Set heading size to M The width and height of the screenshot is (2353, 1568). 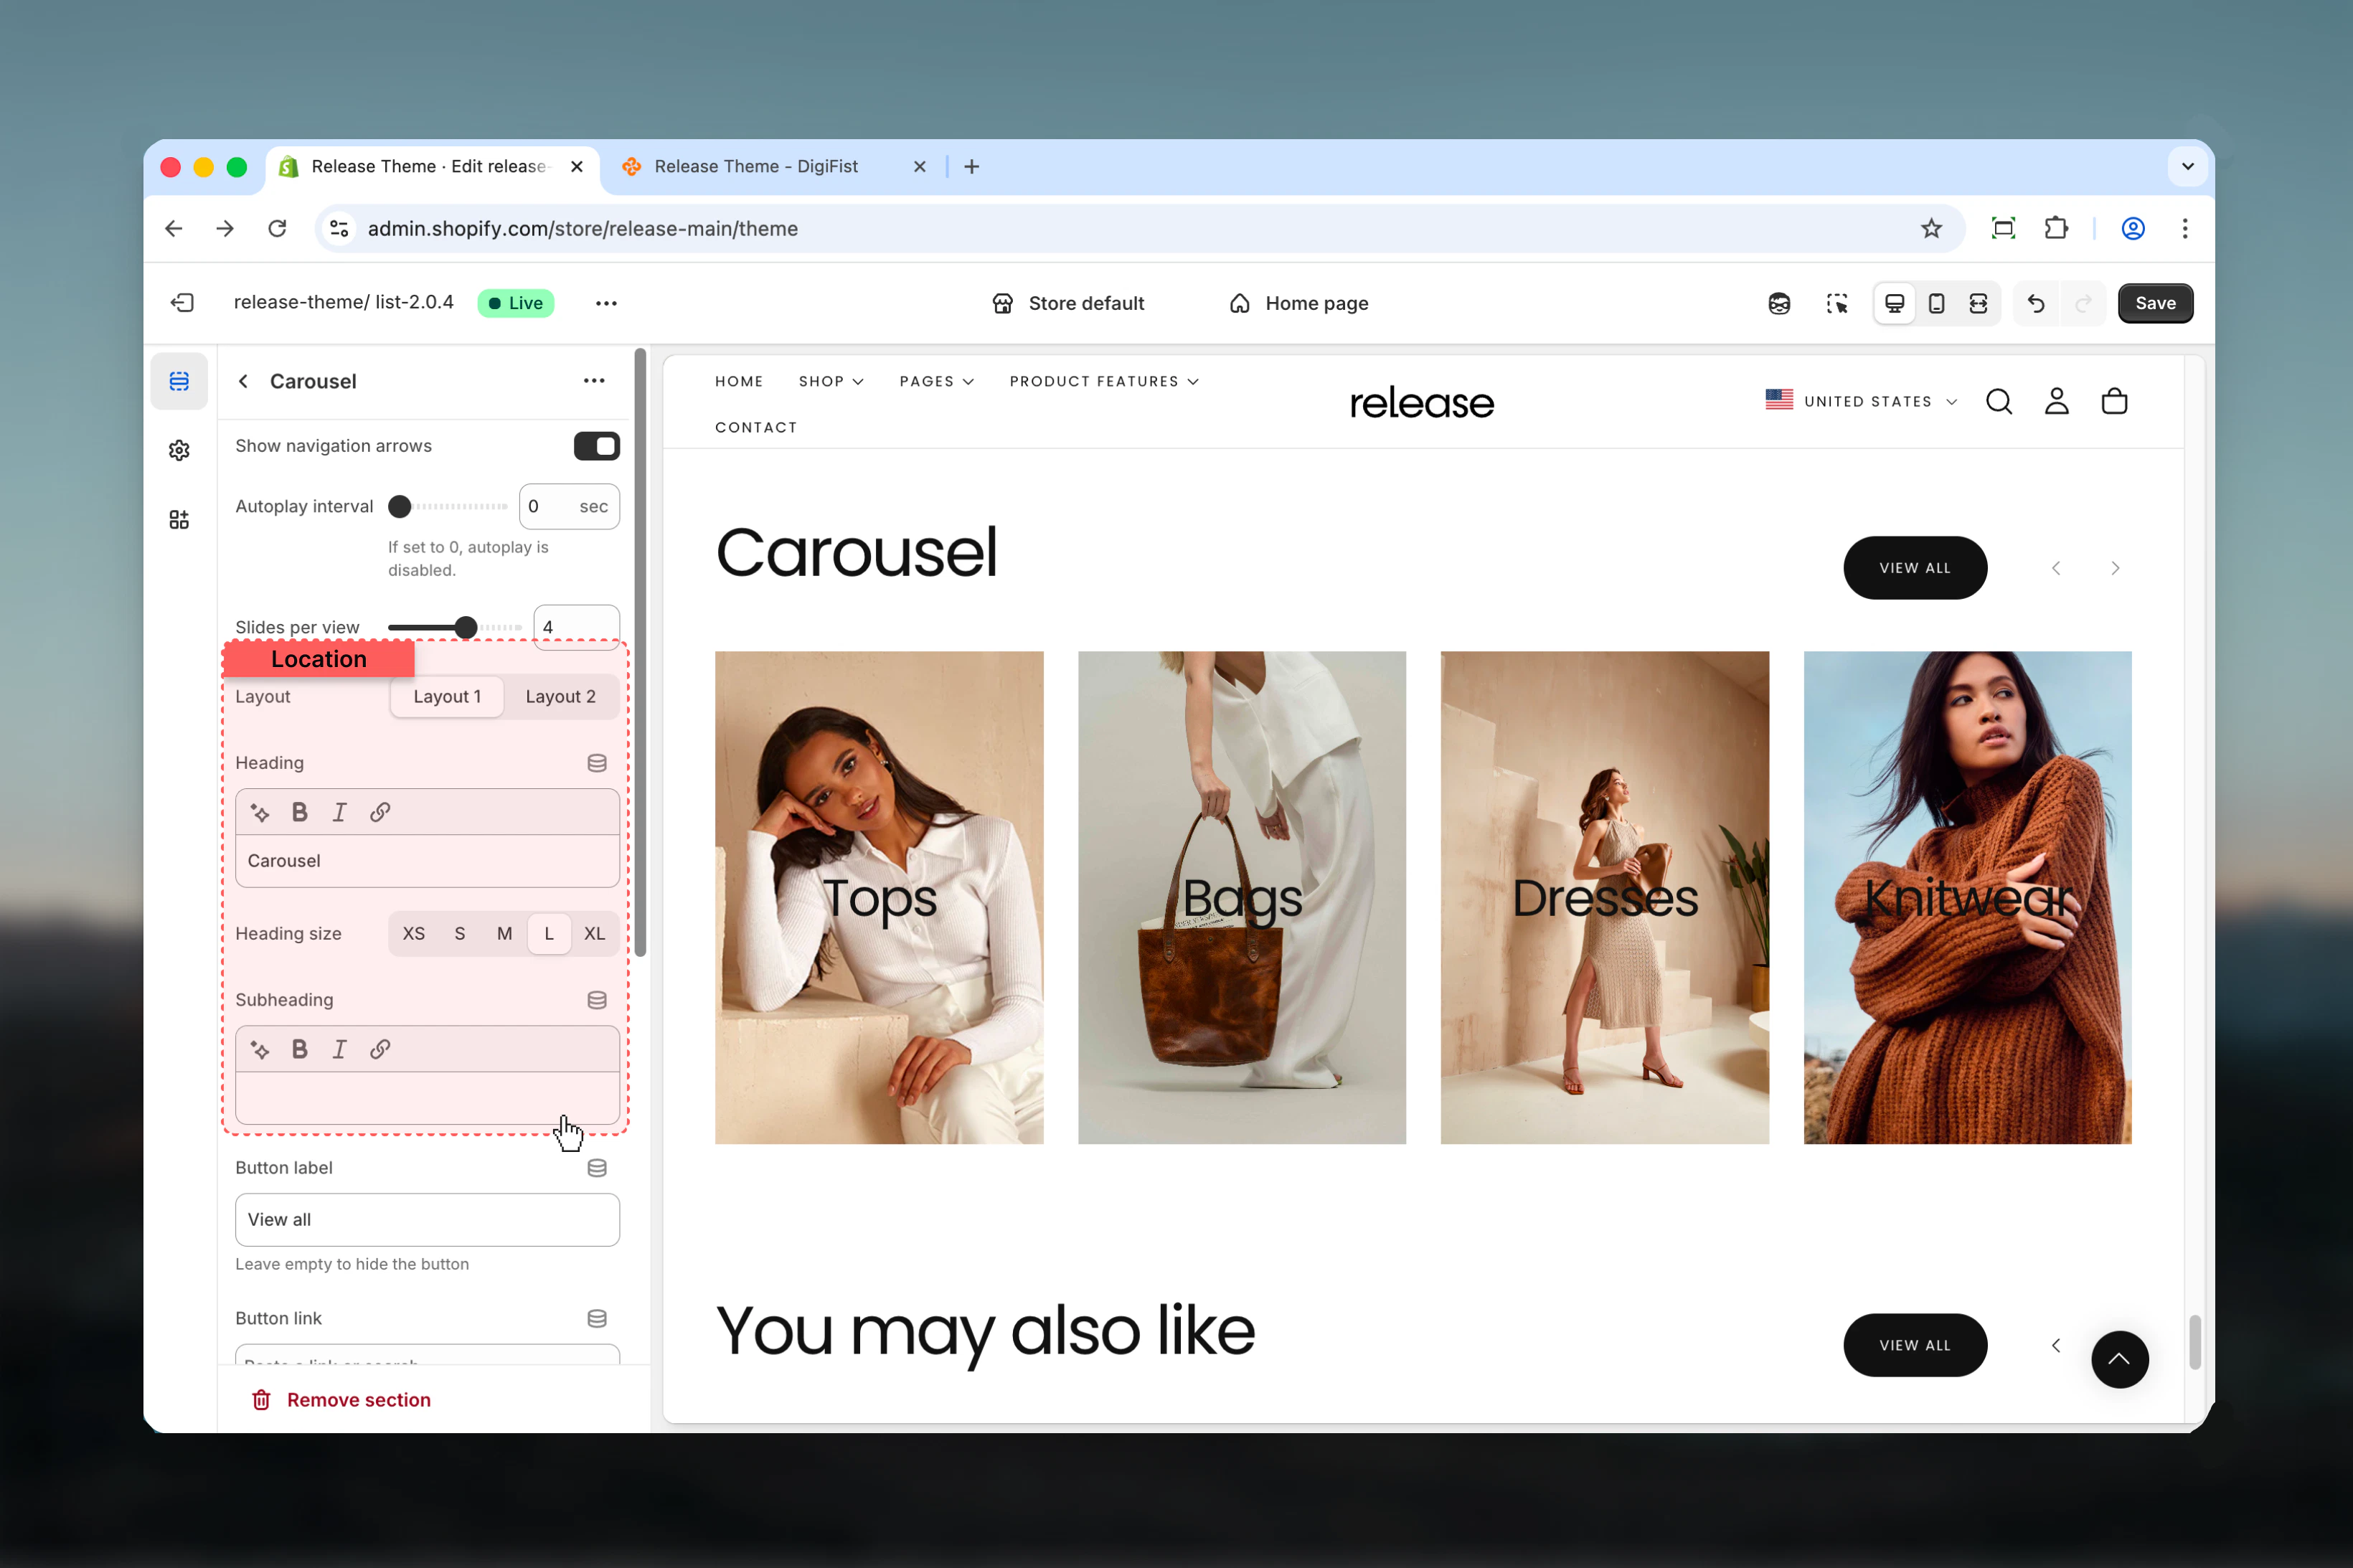(504, 933)
